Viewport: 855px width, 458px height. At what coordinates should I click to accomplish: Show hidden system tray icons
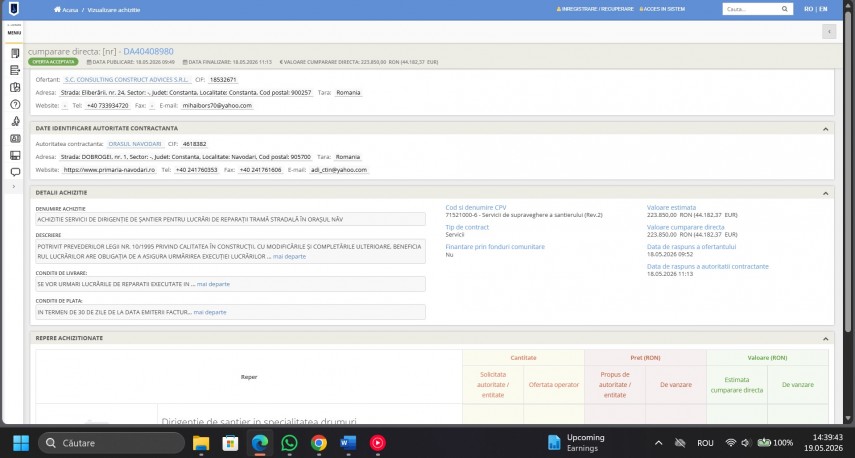pyautogui.click(x=659, y=443)
